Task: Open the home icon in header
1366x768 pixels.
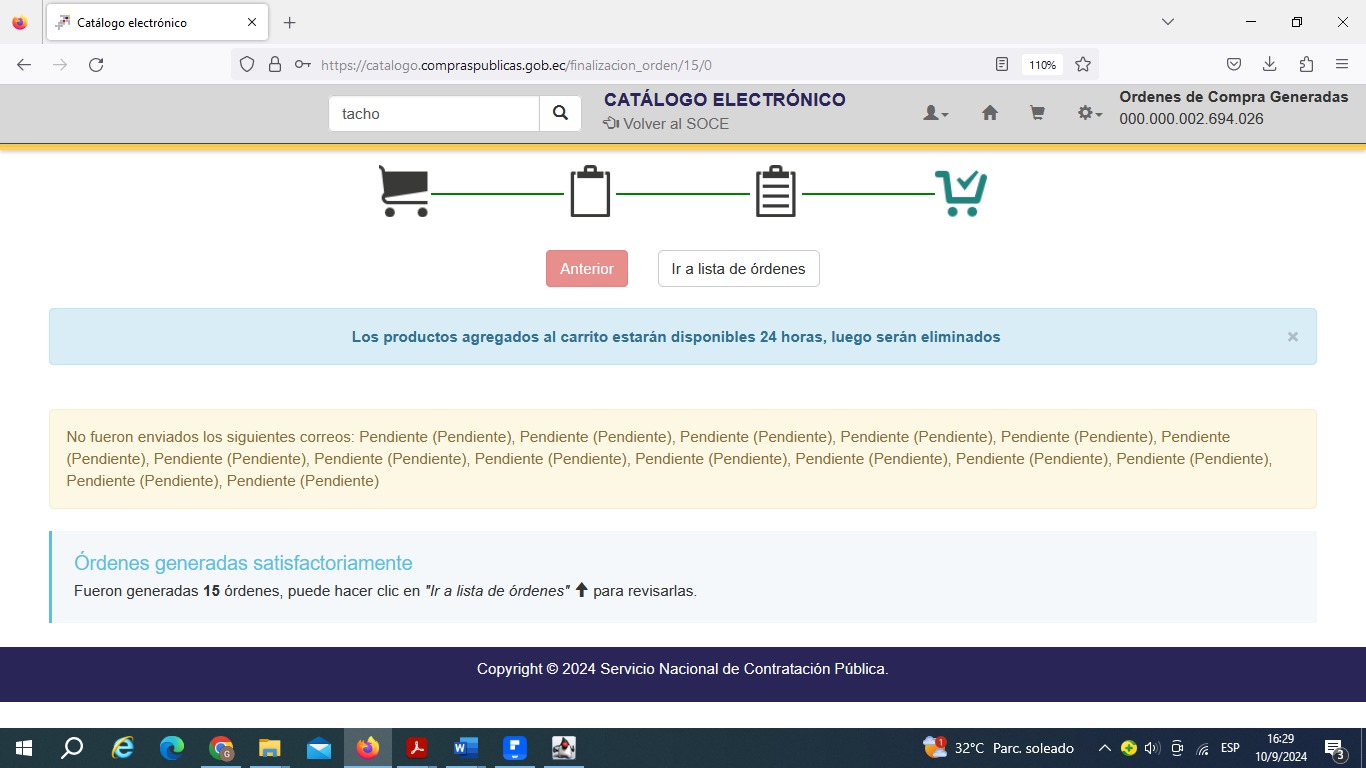Action: pyautogui.click(x=989, y=114)
